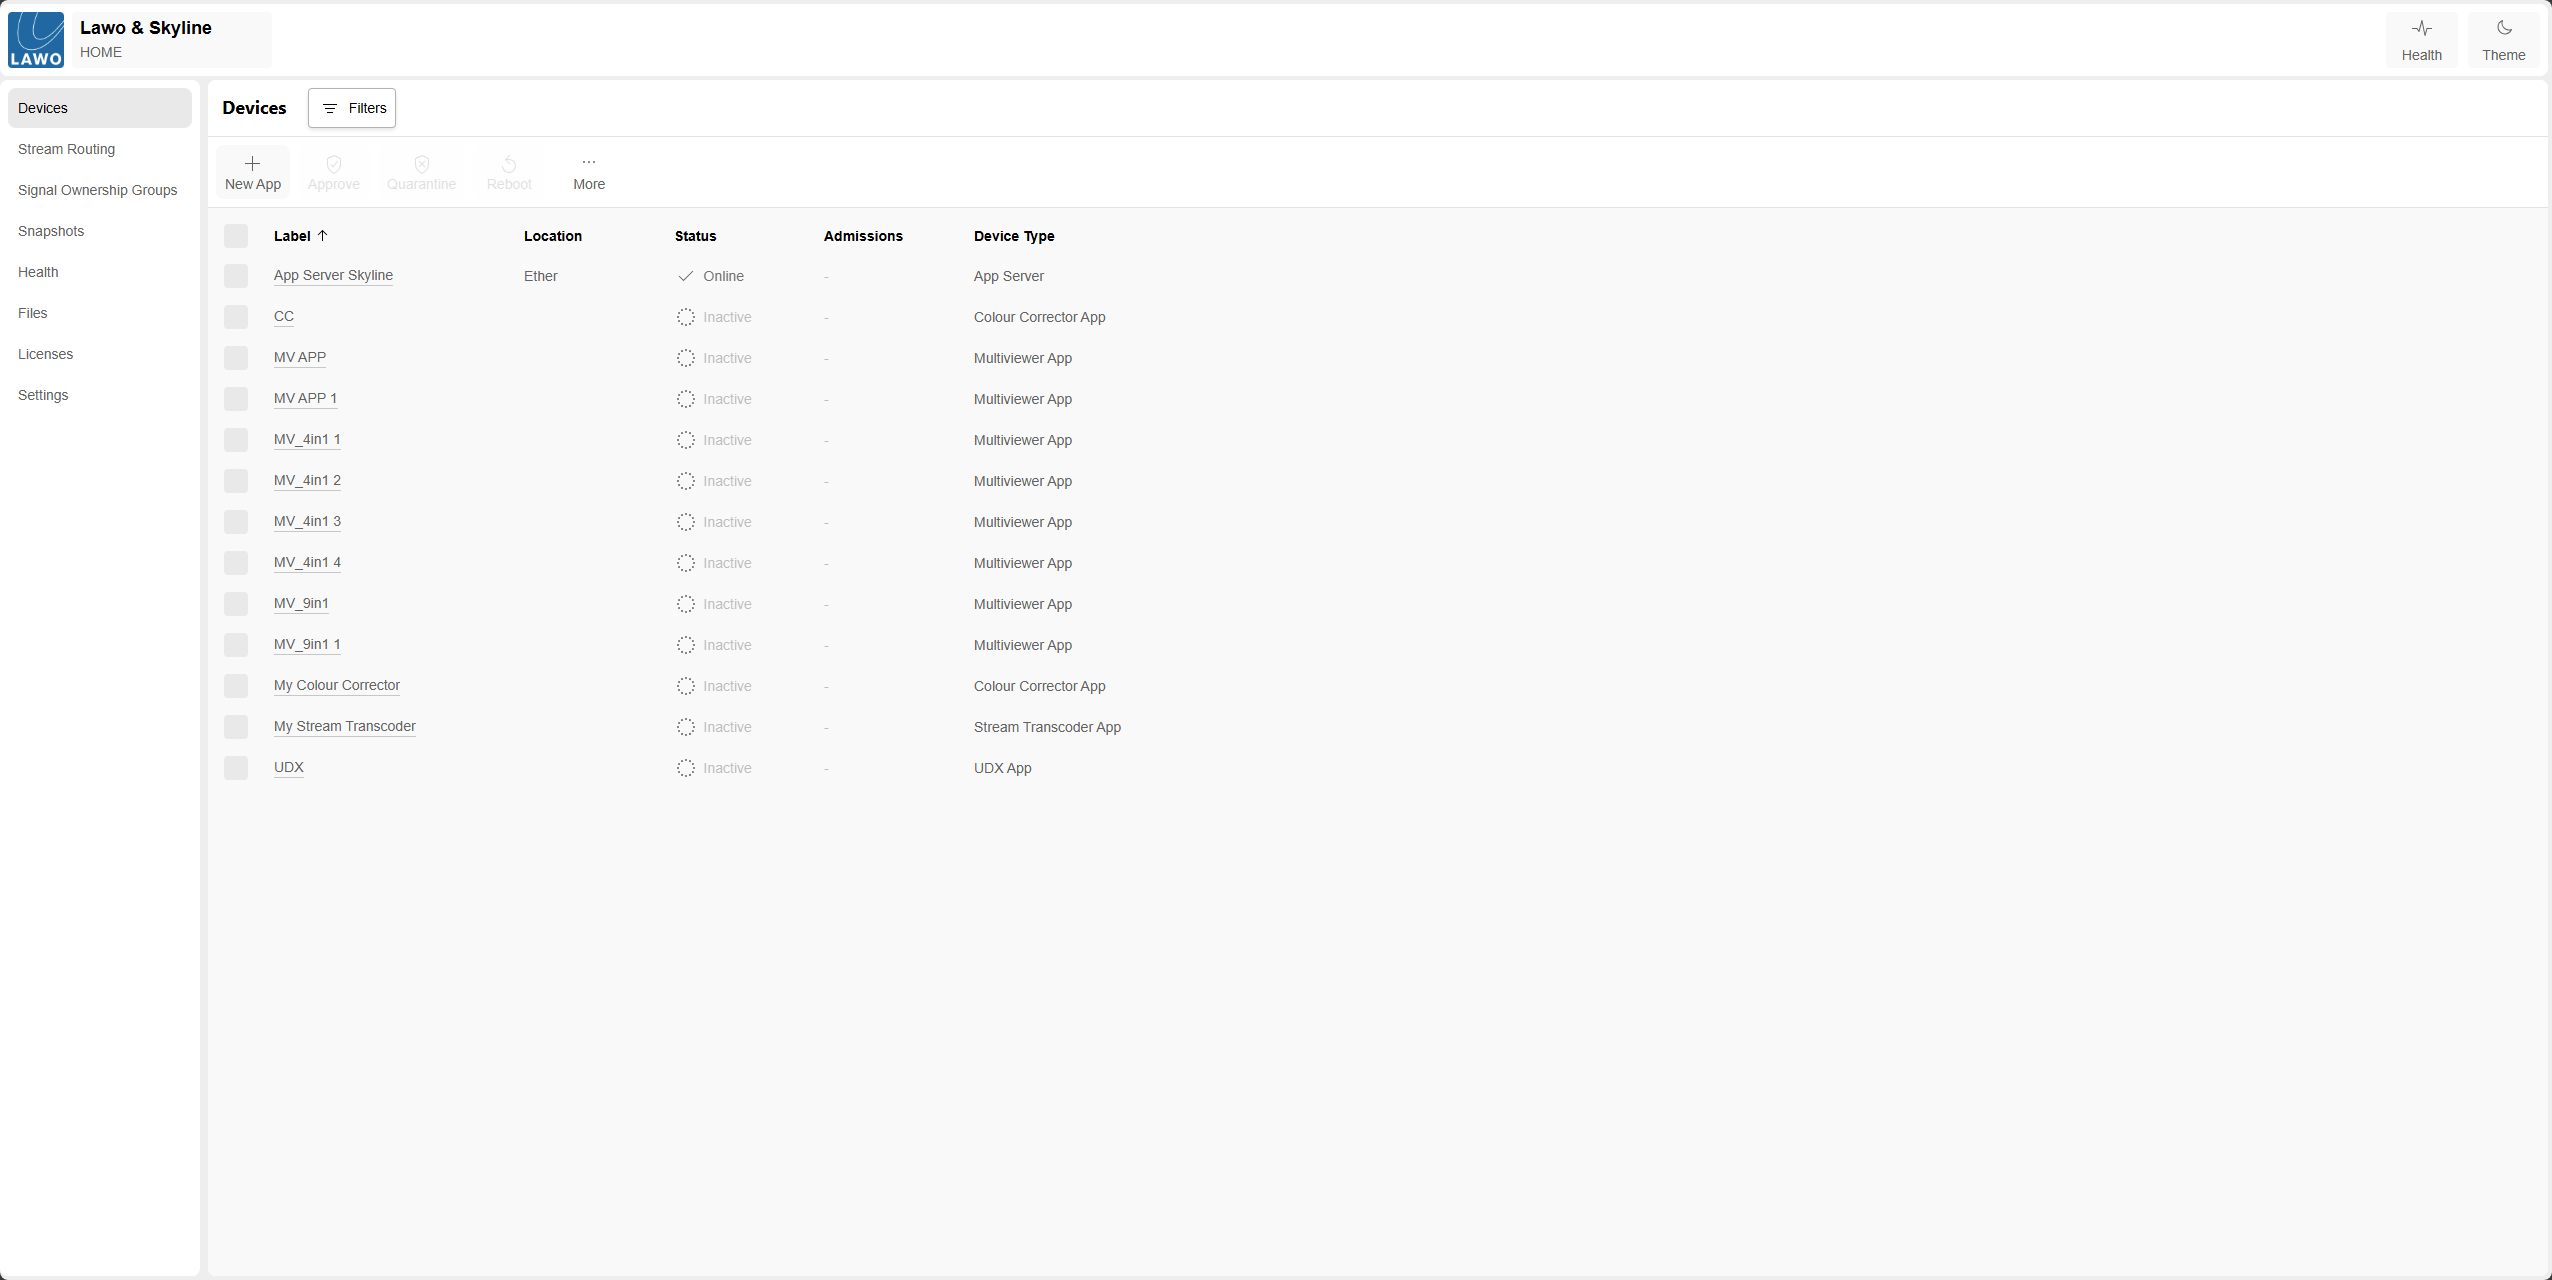Open the CC device link
The width and height of the screenshot is (2552, 1280).
coord(284,317)
